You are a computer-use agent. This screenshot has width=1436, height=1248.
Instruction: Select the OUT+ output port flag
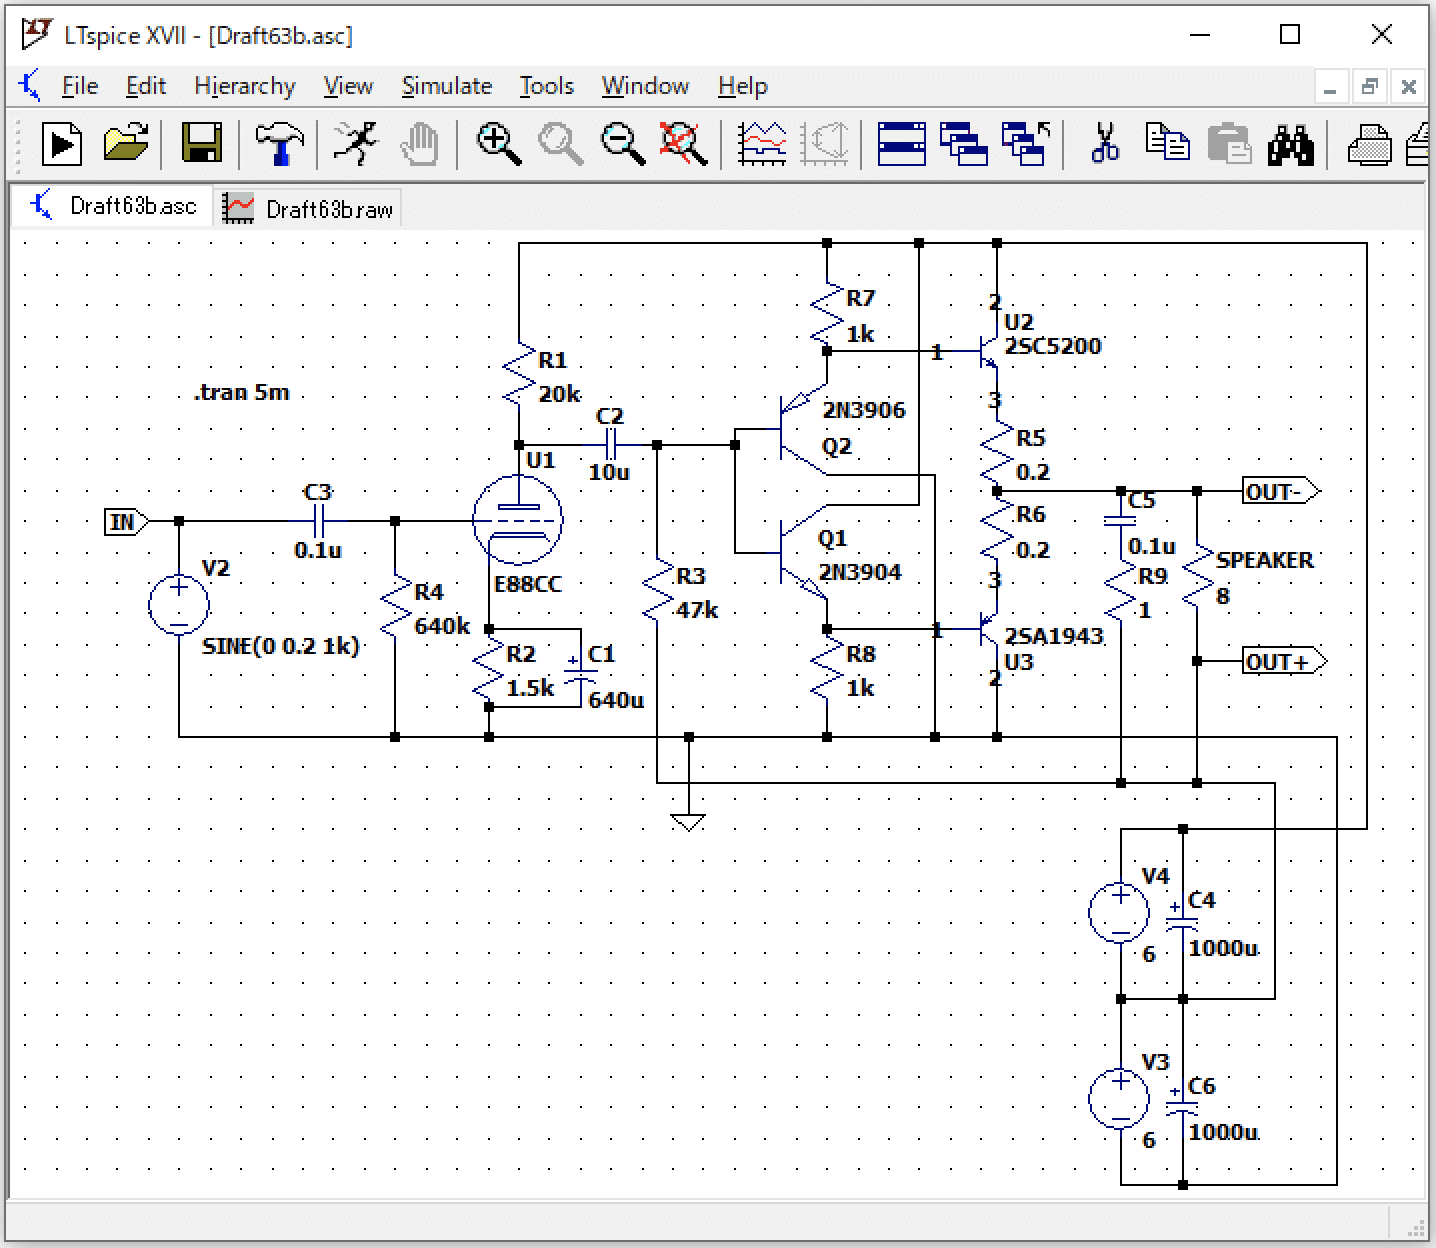1285,661
